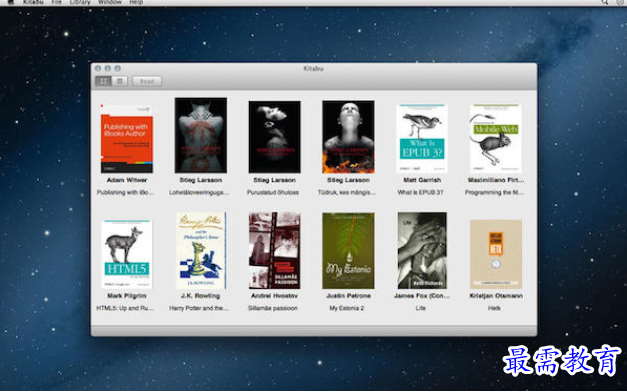This screenshot has height=392, width=627.
Task: Click title text My Estonia 2
Action: pos(347,308)
